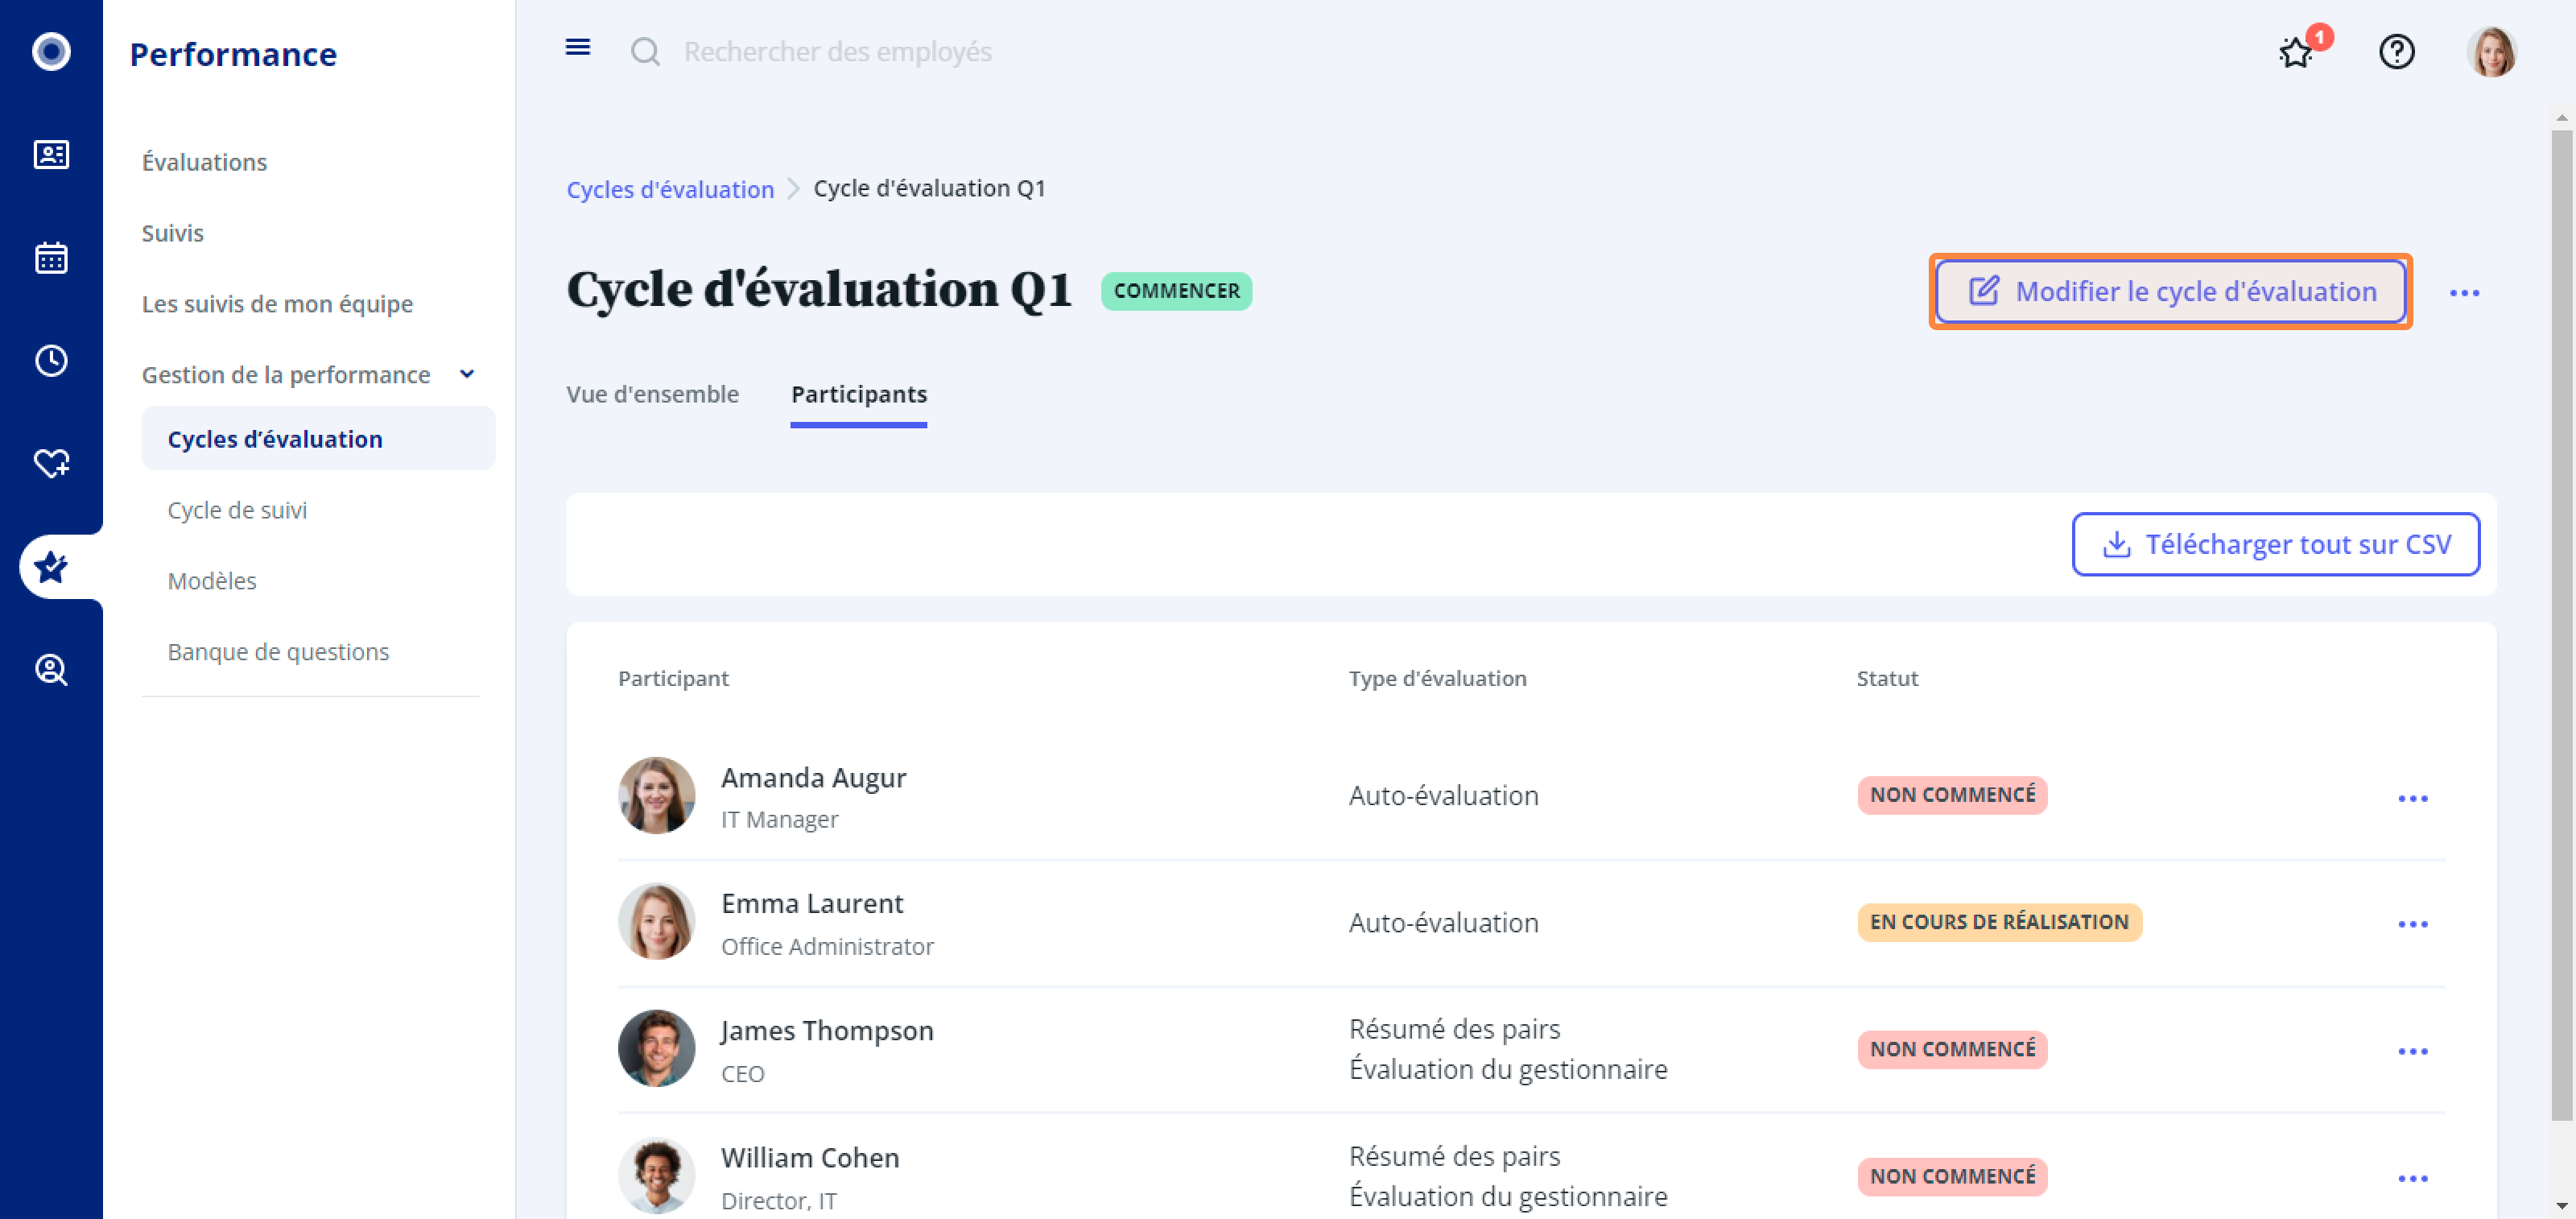The width and height of the screenshot is (2576, 1219).
Task: Click Cycles d'évaluation breadcrumb link
Action: (670, 189)
